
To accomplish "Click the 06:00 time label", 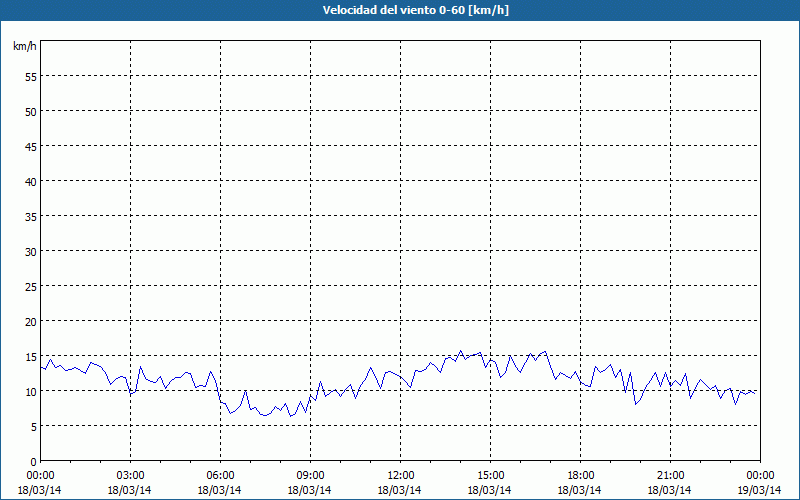I will click(220, 476).
